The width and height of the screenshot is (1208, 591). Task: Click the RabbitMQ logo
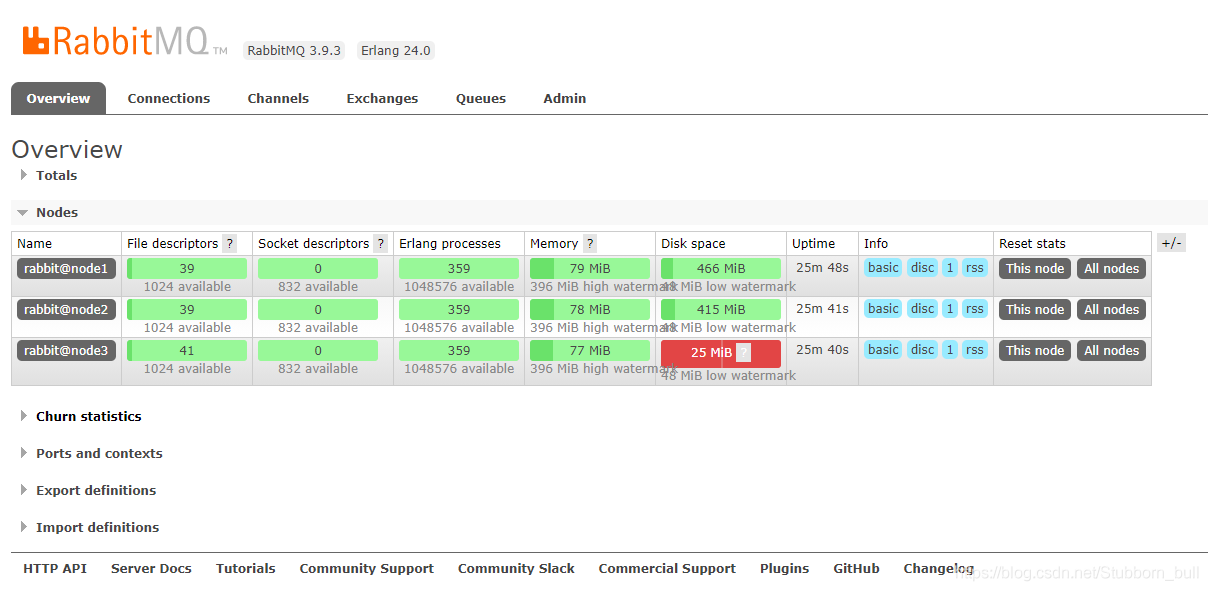tap(115, 41)
